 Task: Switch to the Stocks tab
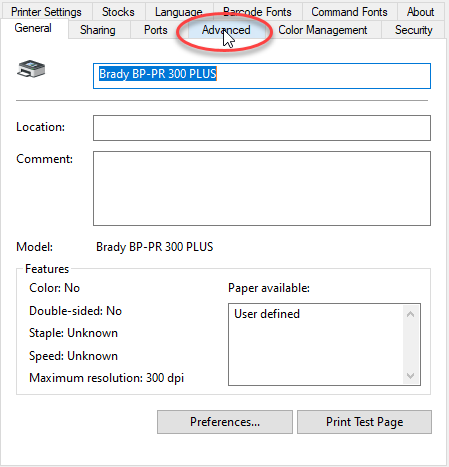(x=118, y=12)
